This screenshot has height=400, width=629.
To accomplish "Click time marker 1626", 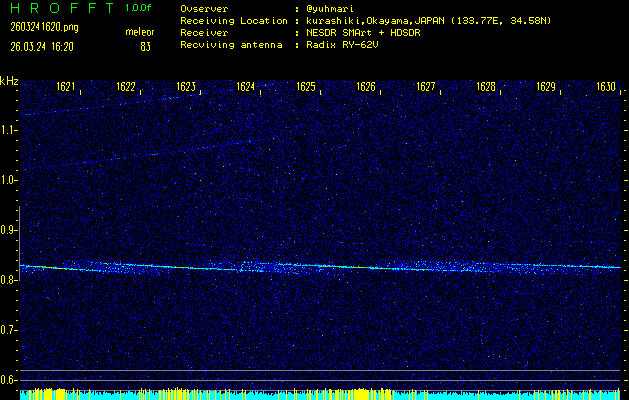I will (366, 87).
